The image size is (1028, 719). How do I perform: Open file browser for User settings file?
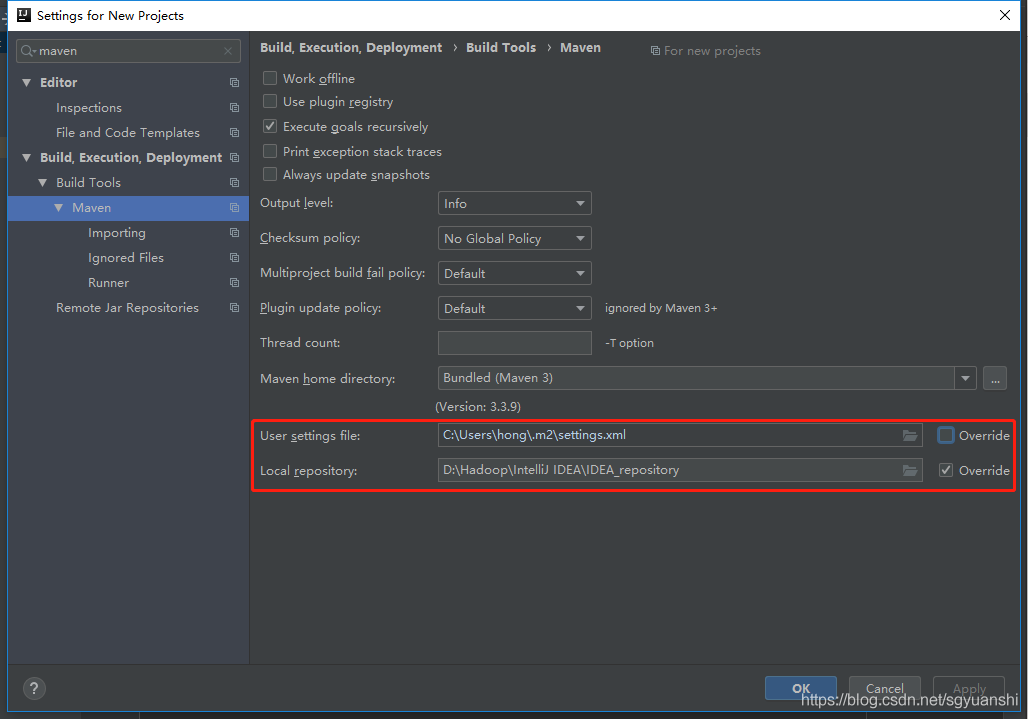[909, 435]
